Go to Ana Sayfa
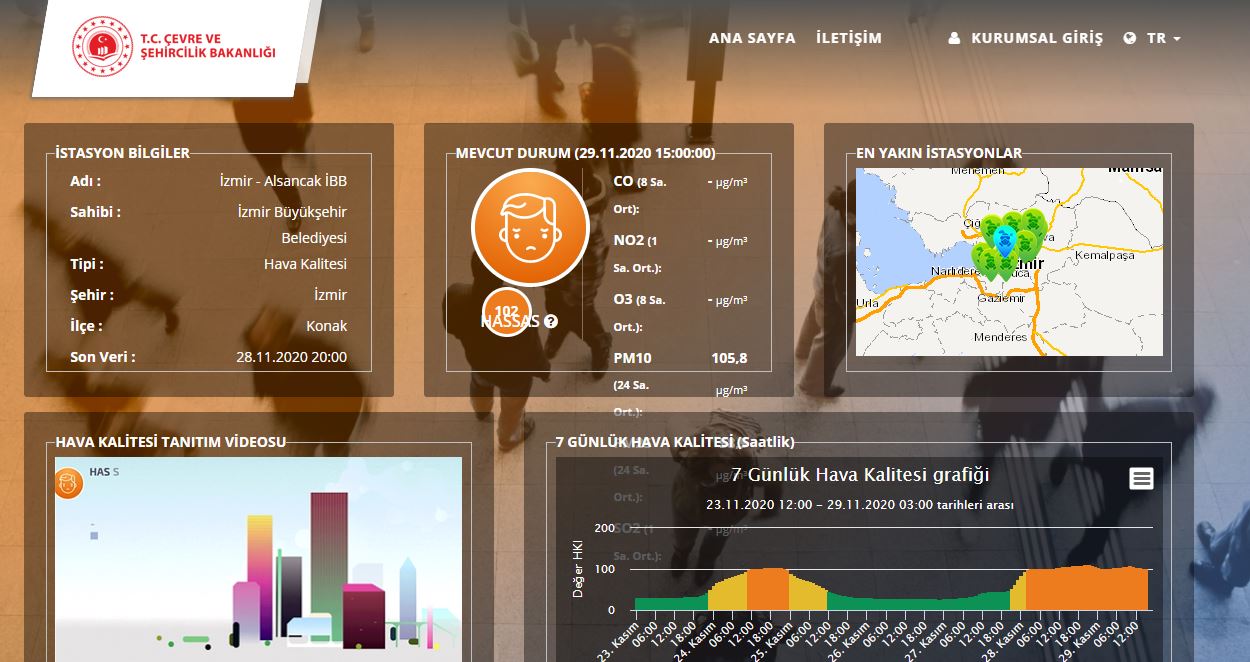The width and height of the screenshot is (1250, 662). click(x=752, y=38)
